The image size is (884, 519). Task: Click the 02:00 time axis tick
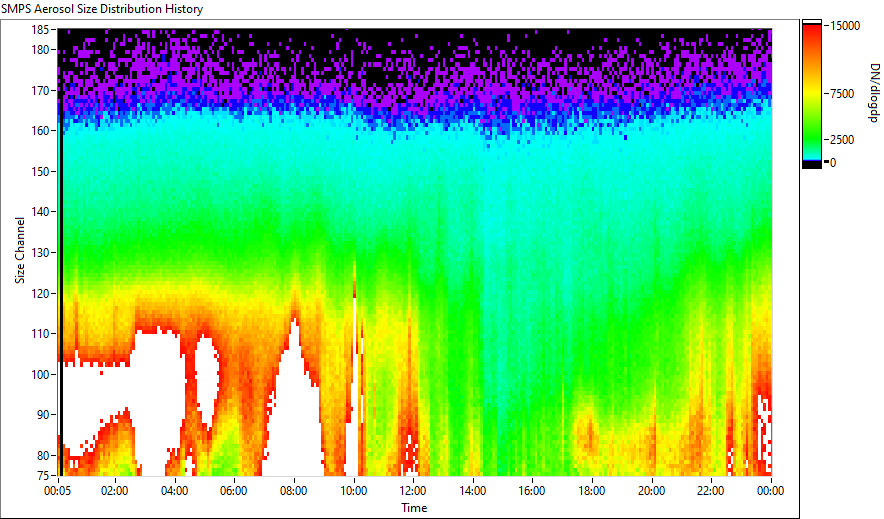(115, 491)
